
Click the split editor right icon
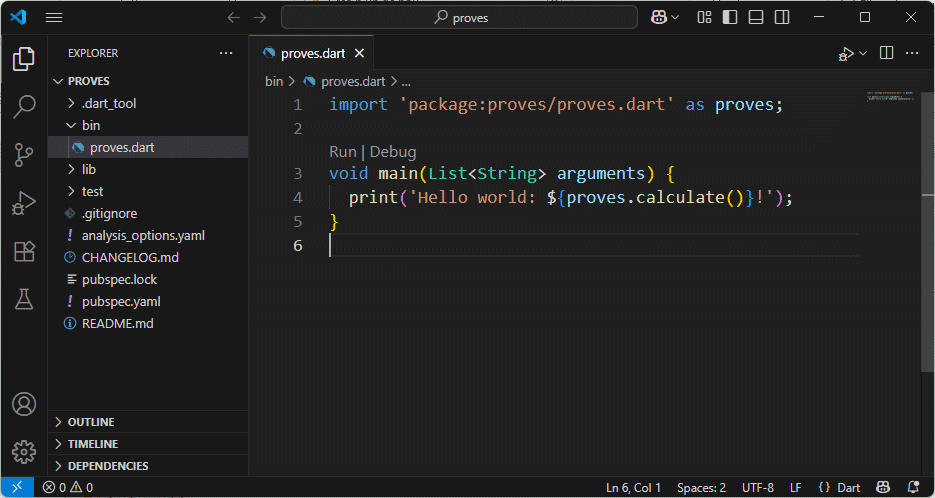tap(886, 53)
